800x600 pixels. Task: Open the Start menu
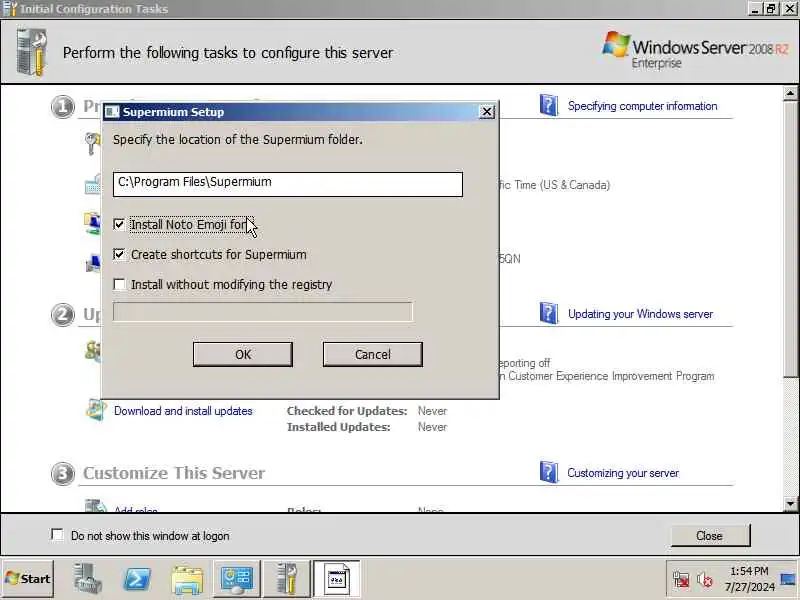tap(28, 579)
